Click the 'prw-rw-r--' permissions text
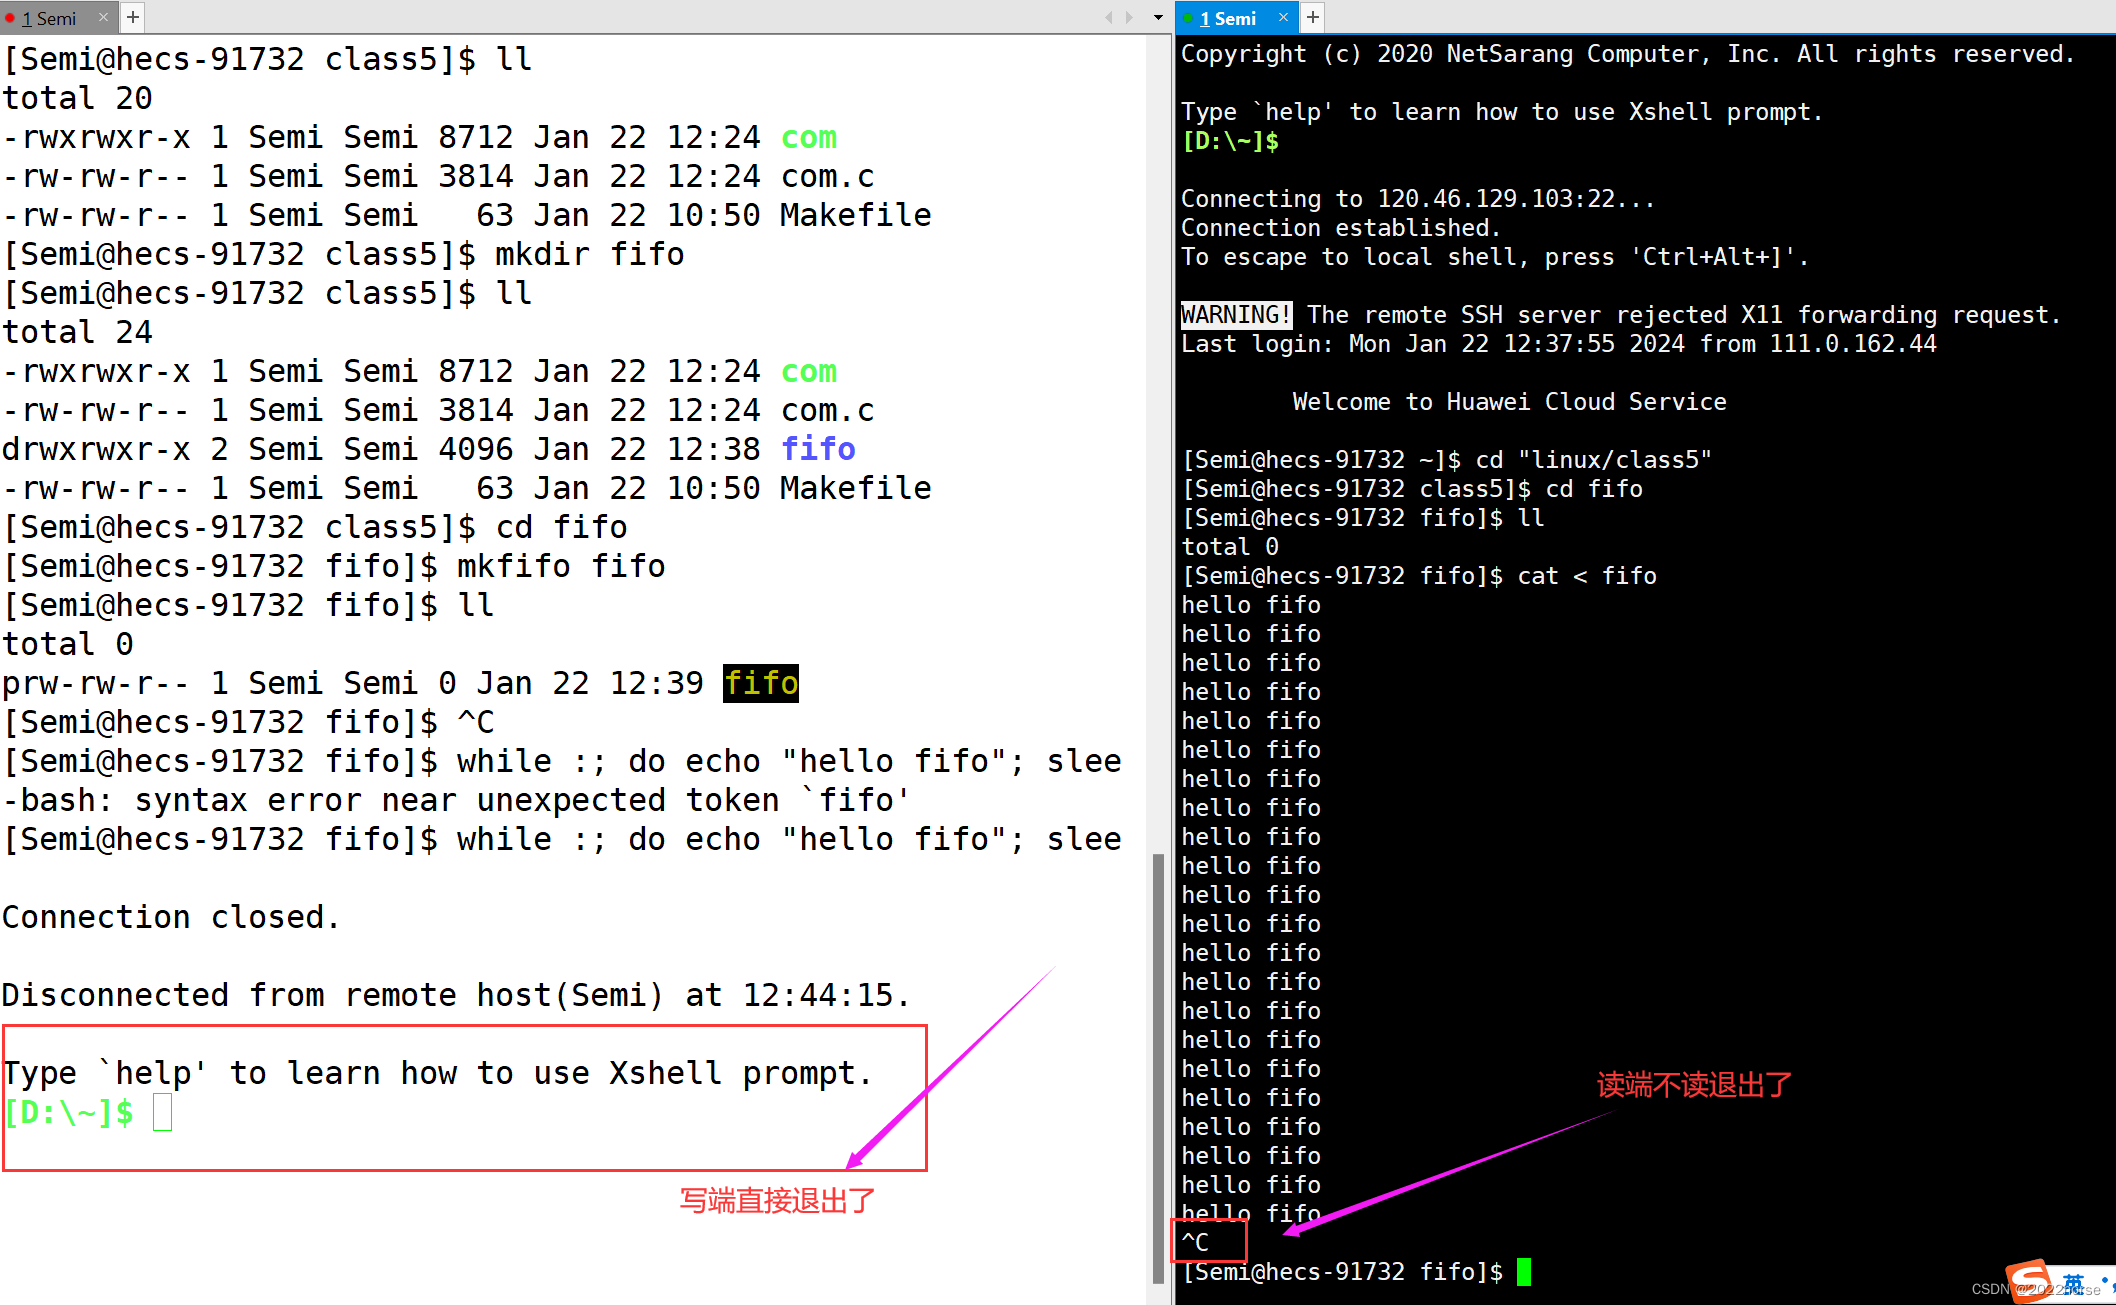This screenshot has width=2116, height=1305. (x=96, y=683)
